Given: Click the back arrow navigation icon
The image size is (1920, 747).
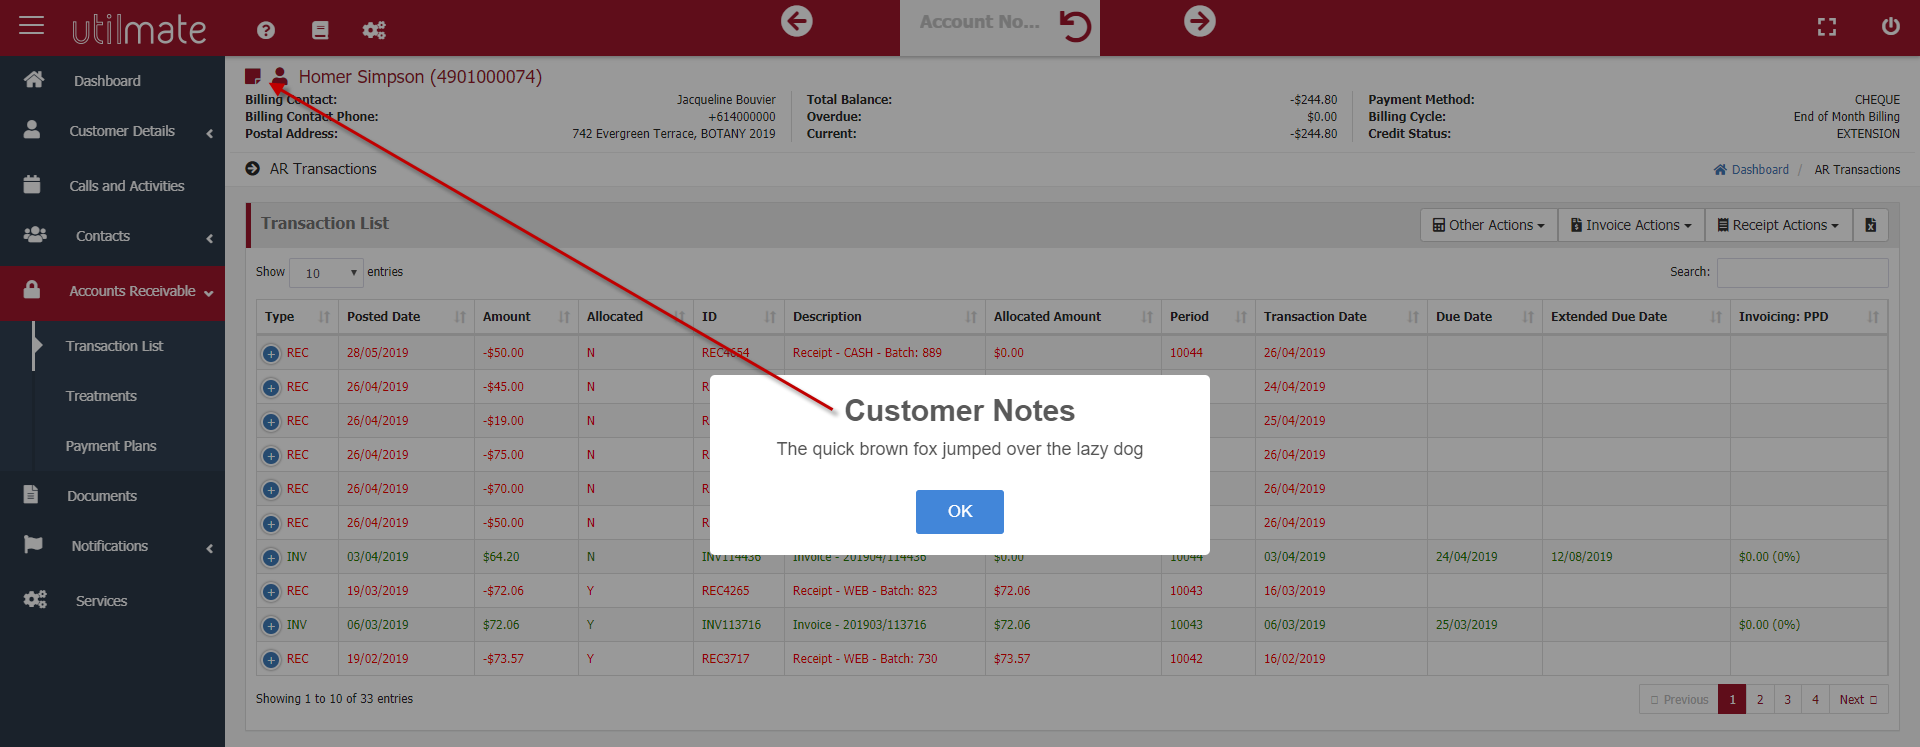Looking at the screenshot, I should pos(796,21).
